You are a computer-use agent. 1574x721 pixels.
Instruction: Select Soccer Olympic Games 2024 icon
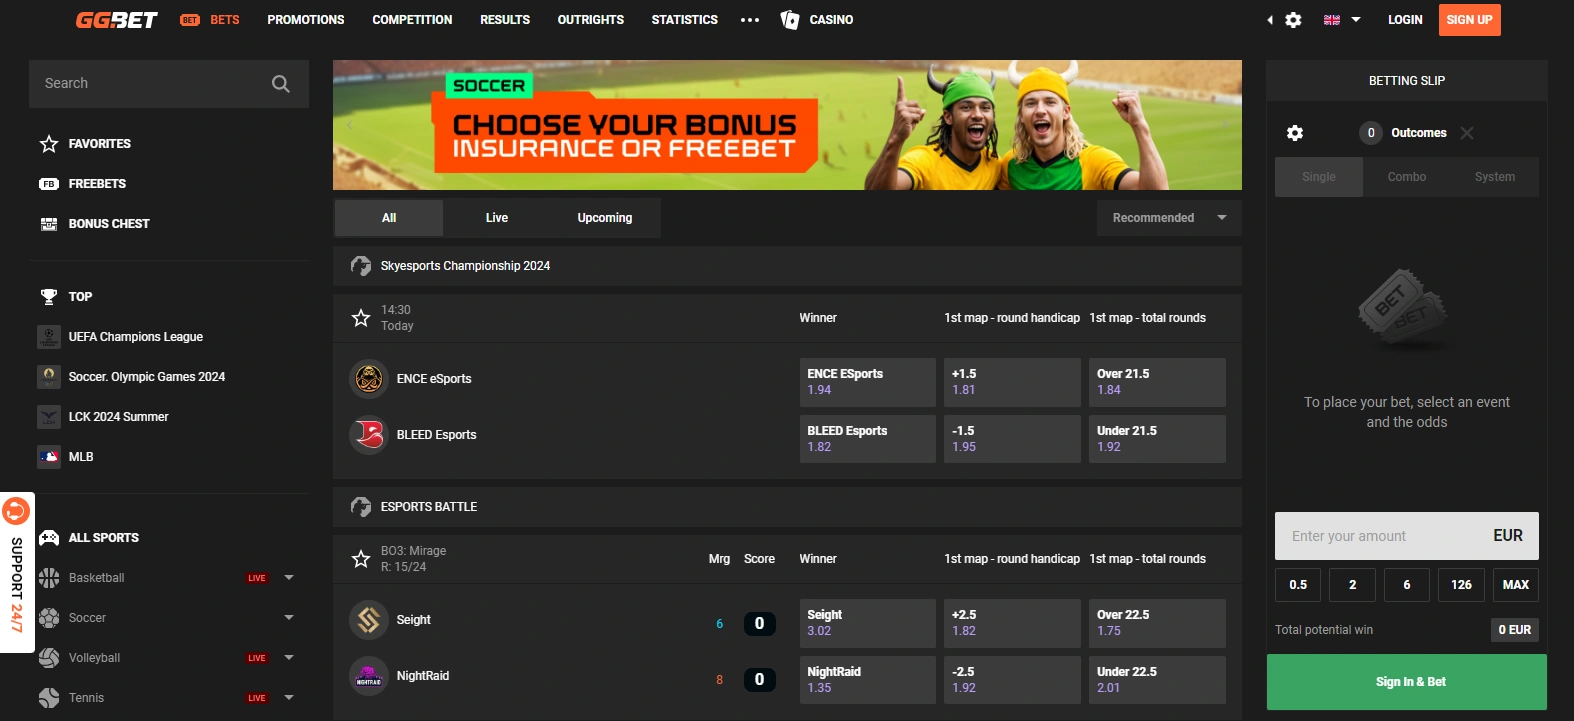click(x=49, y=377)
